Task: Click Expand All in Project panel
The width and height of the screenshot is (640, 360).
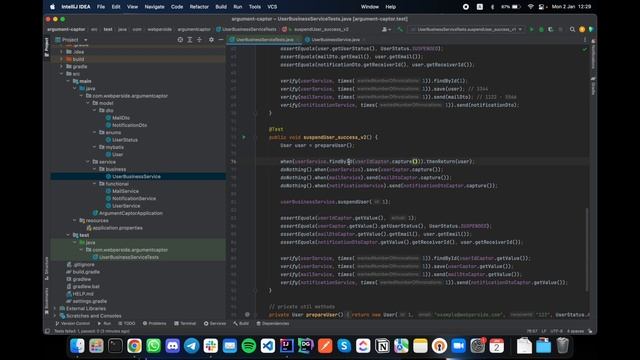Action: tap(190, 40)
